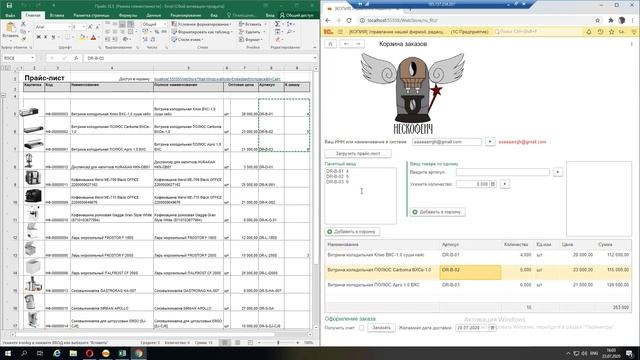The image size is (640, 360).
Task: Open Chrome three-dot menu
Action: (633, 20)
